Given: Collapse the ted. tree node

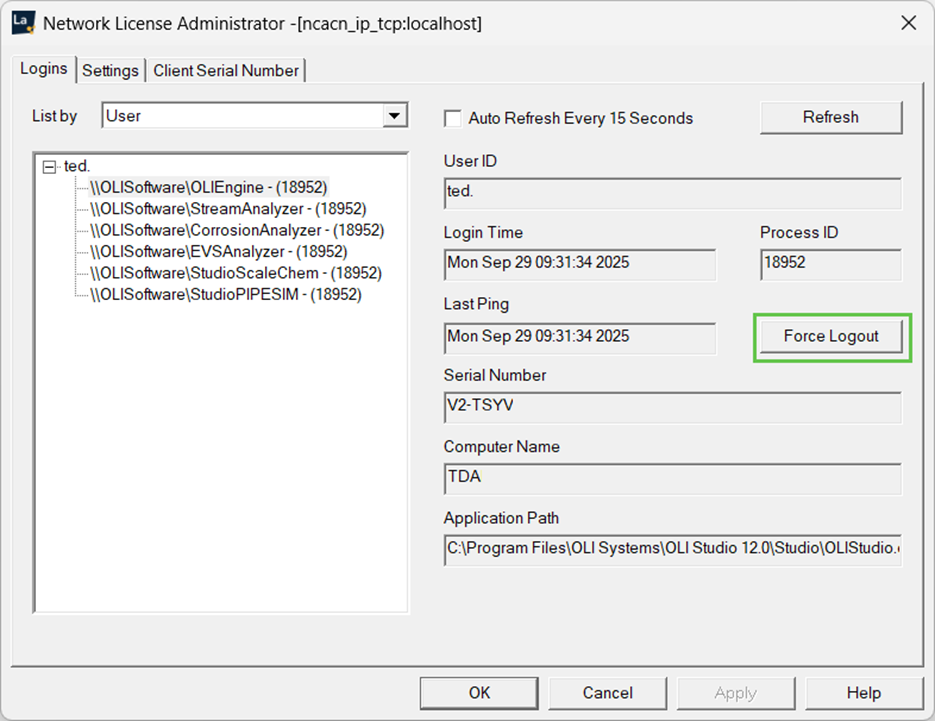Looking at the screenshot, I should (x=49, y=166).
